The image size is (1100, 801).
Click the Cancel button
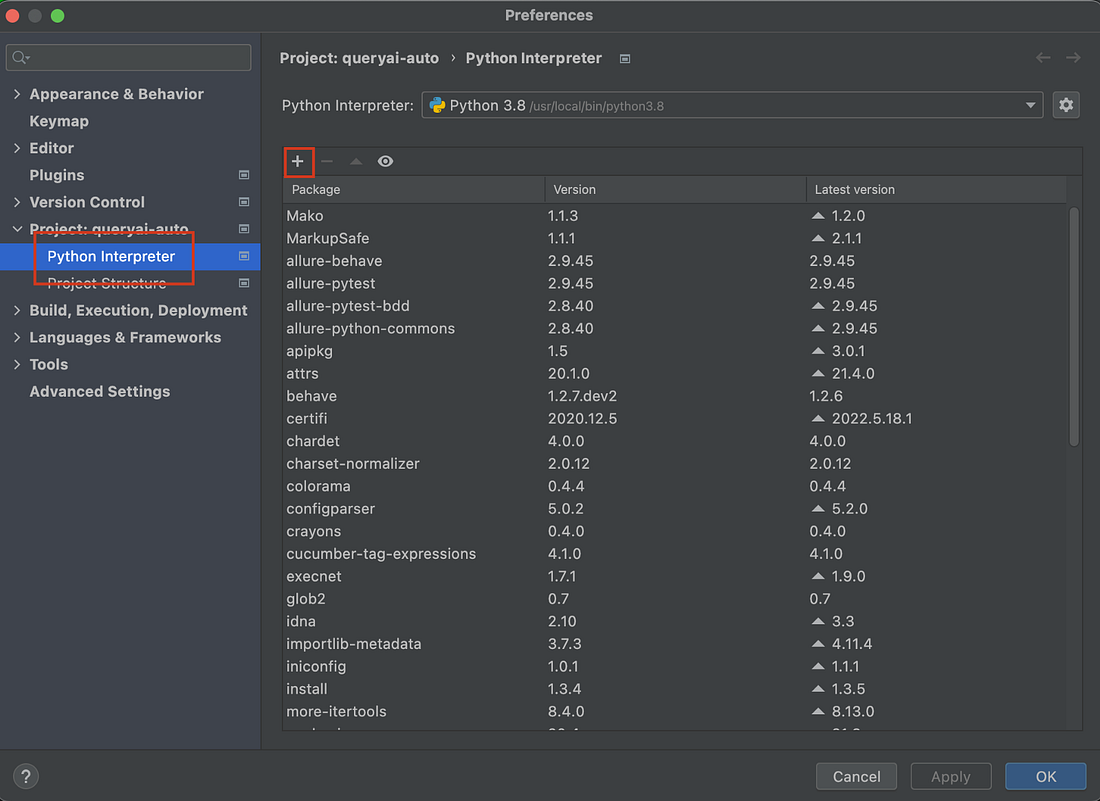[x=856, y=776]
